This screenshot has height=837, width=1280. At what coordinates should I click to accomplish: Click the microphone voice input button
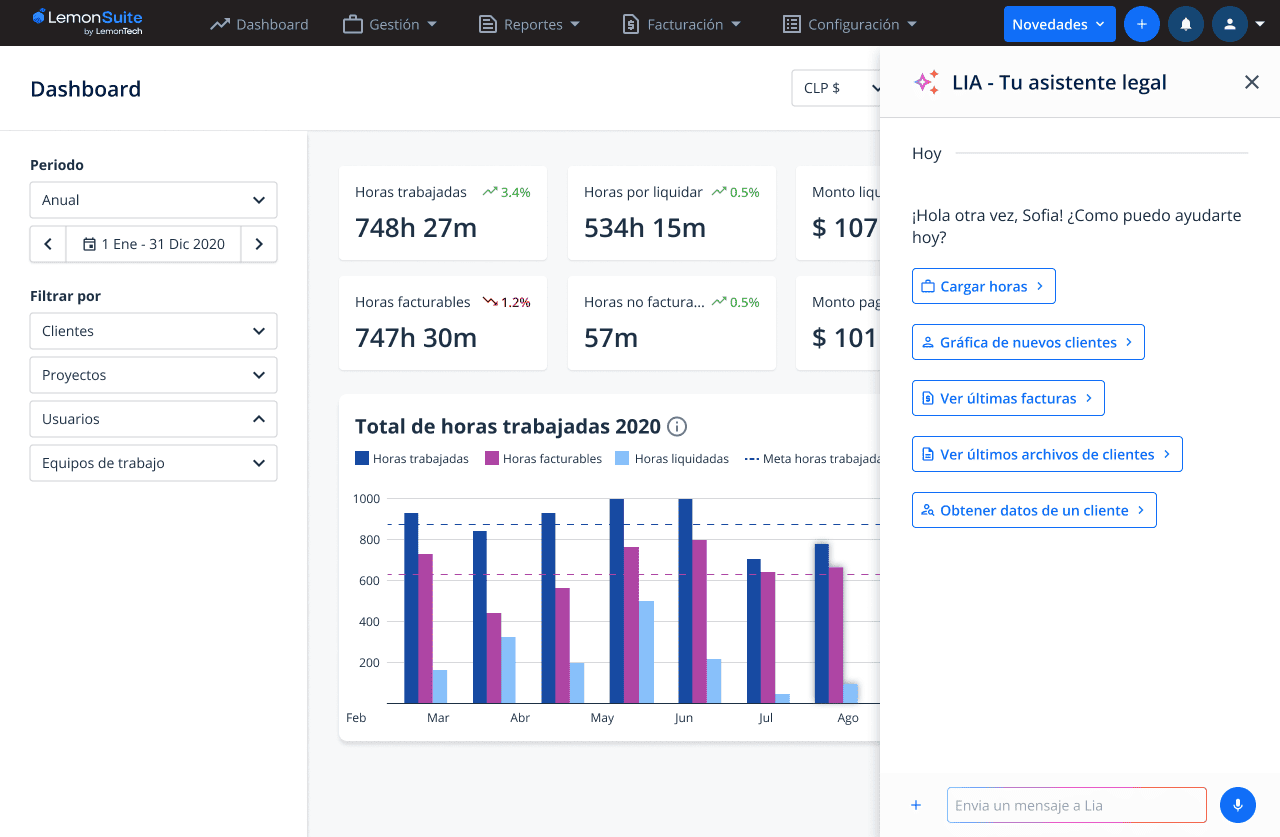1237,805
